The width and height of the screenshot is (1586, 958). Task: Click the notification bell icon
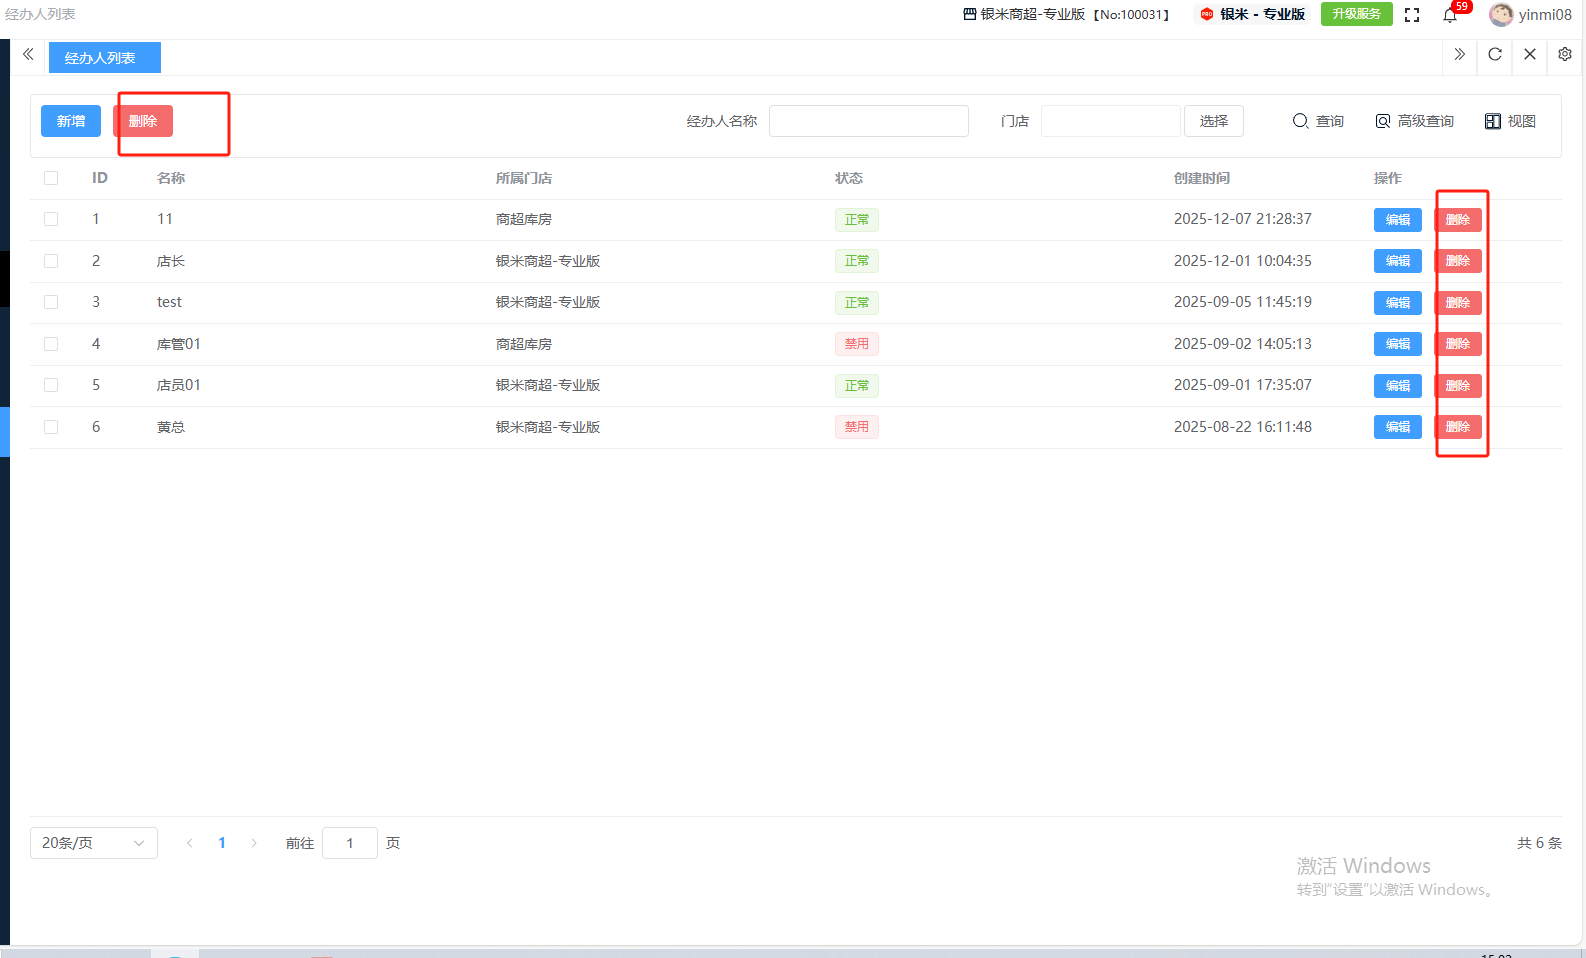(1450, 15)
